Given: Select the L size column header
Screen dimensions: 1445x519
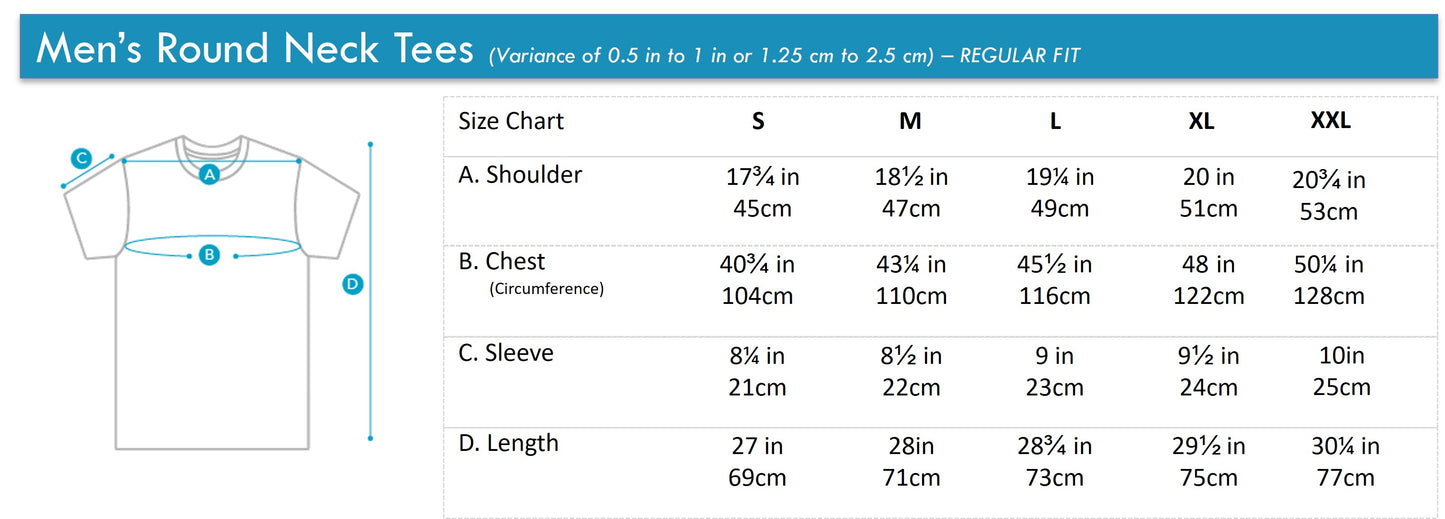Looking at the screenshot, I should [1055, 121].
